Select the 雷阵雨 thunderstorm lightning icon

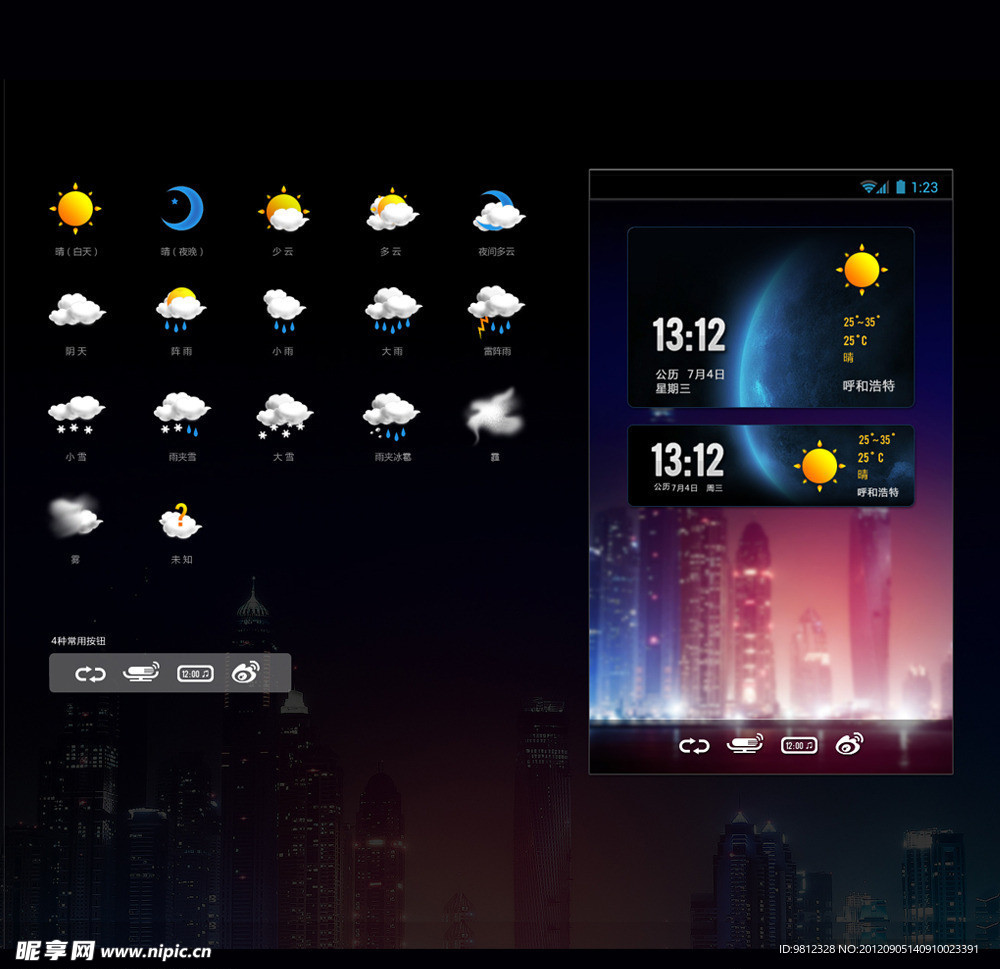(x=496, y=311)
